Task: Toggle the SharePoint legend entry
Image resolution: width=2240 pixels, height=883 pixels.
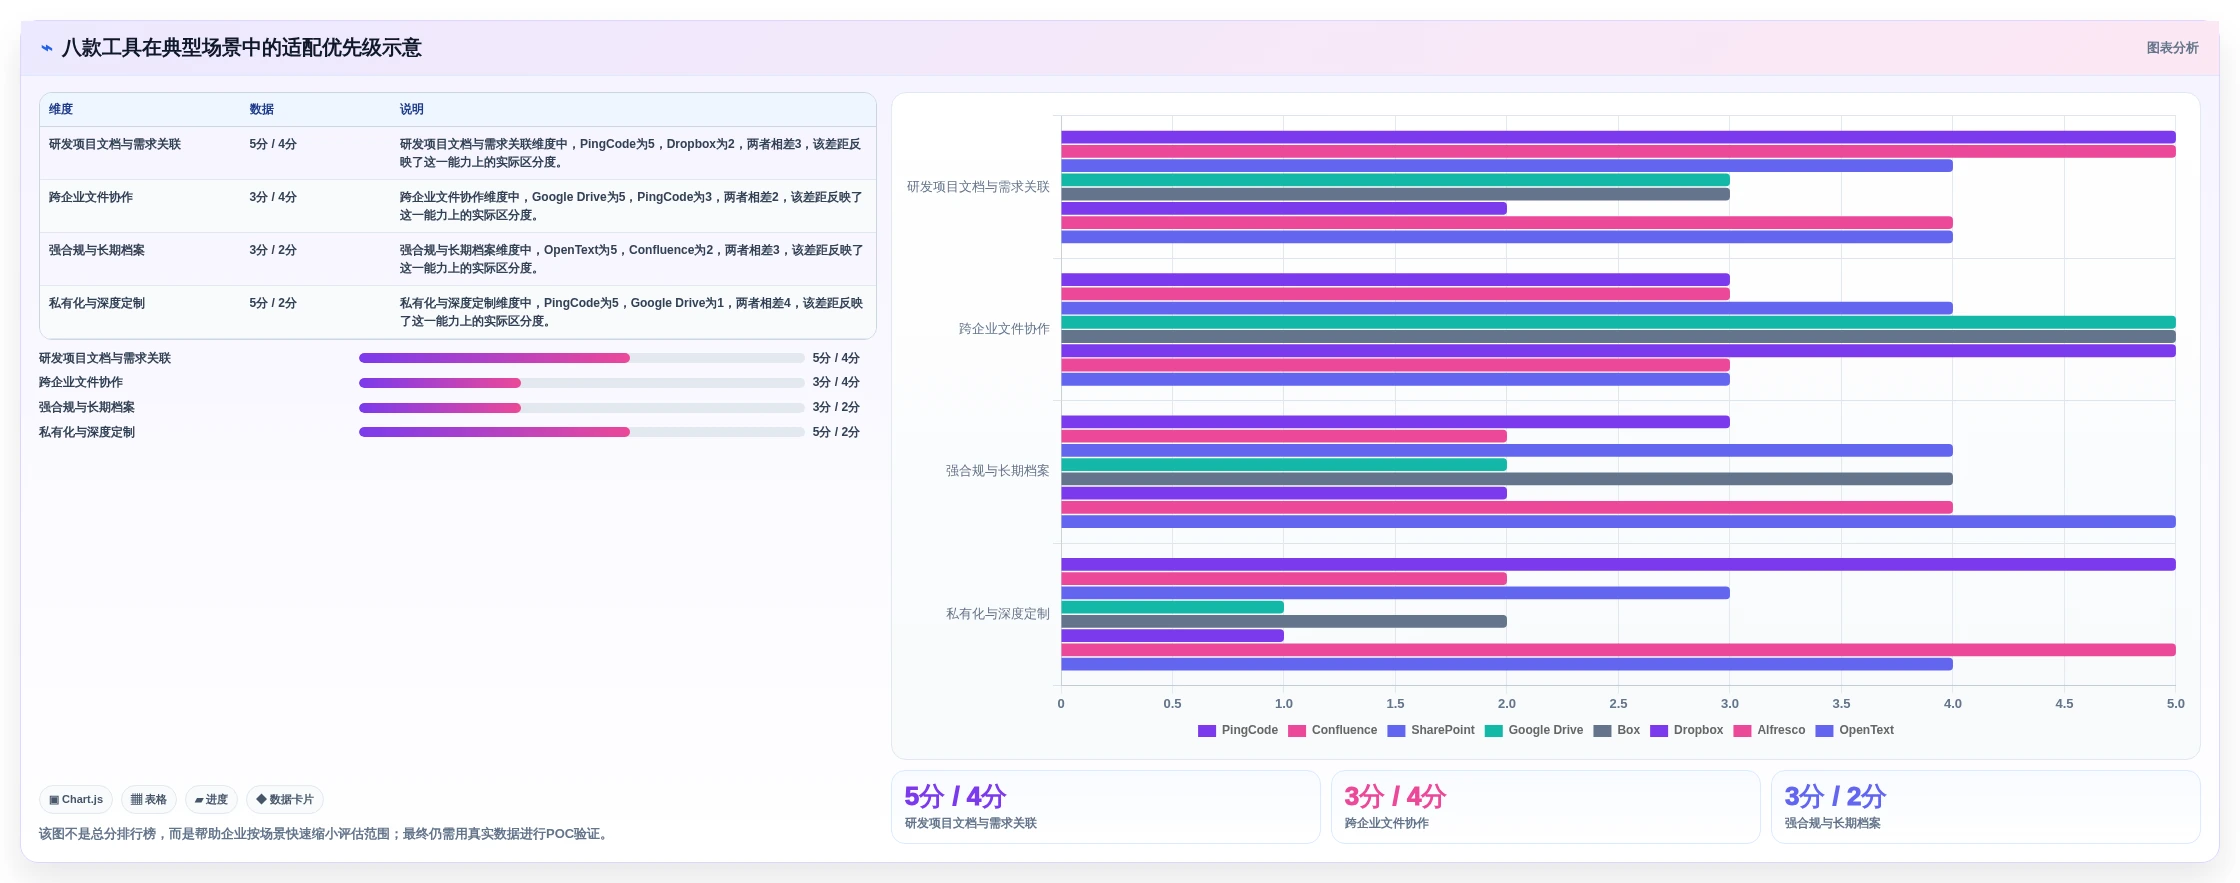Action: tap(1431, 730)
